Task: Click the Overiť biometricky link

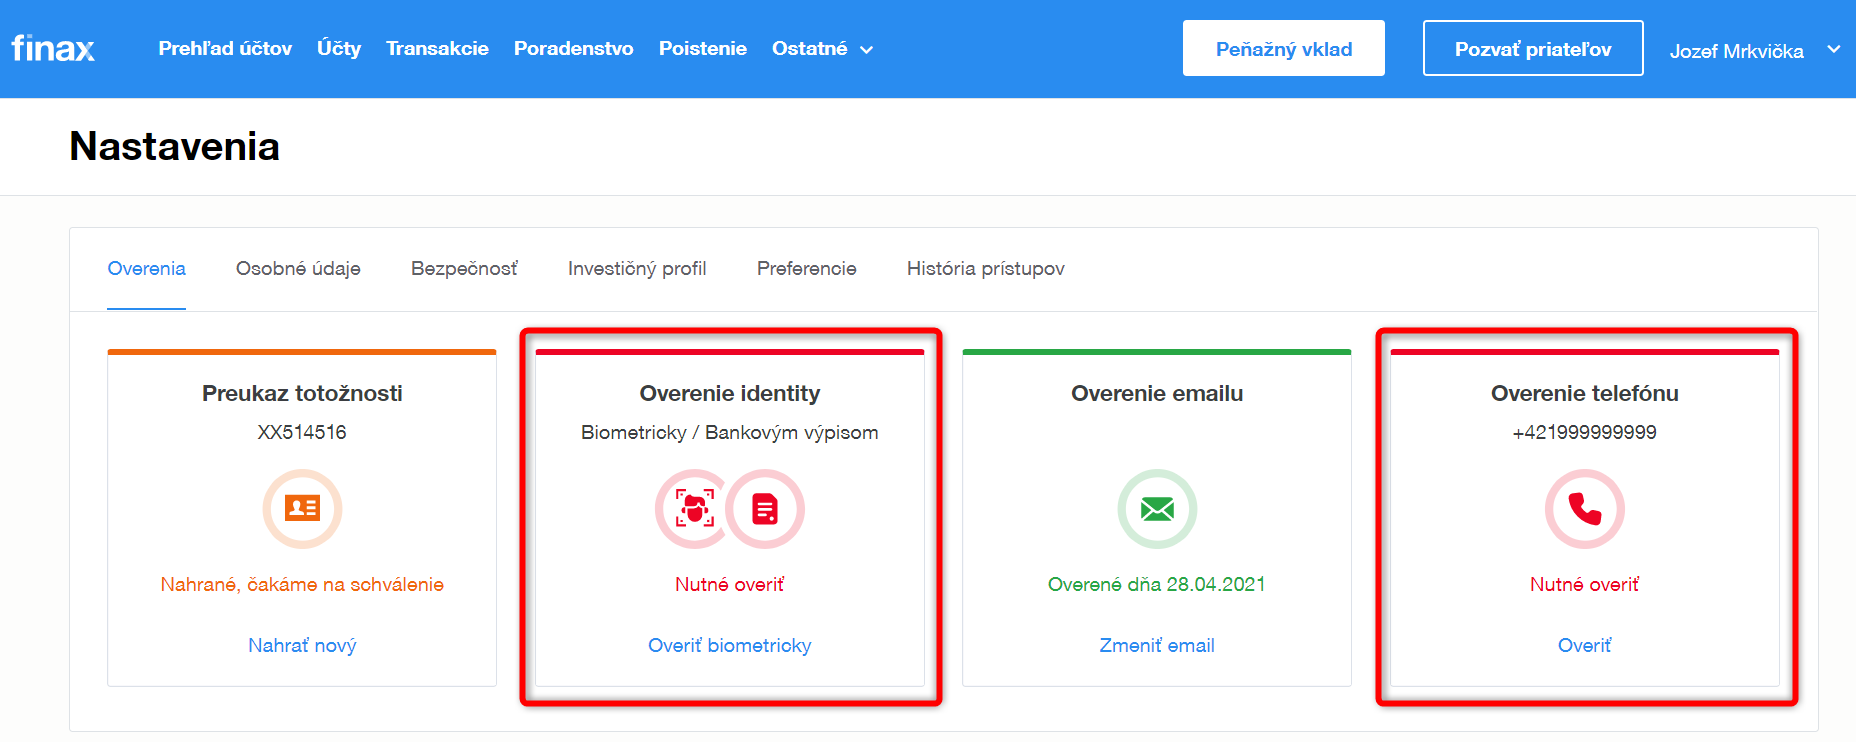Action: click(x=729, y=646)
